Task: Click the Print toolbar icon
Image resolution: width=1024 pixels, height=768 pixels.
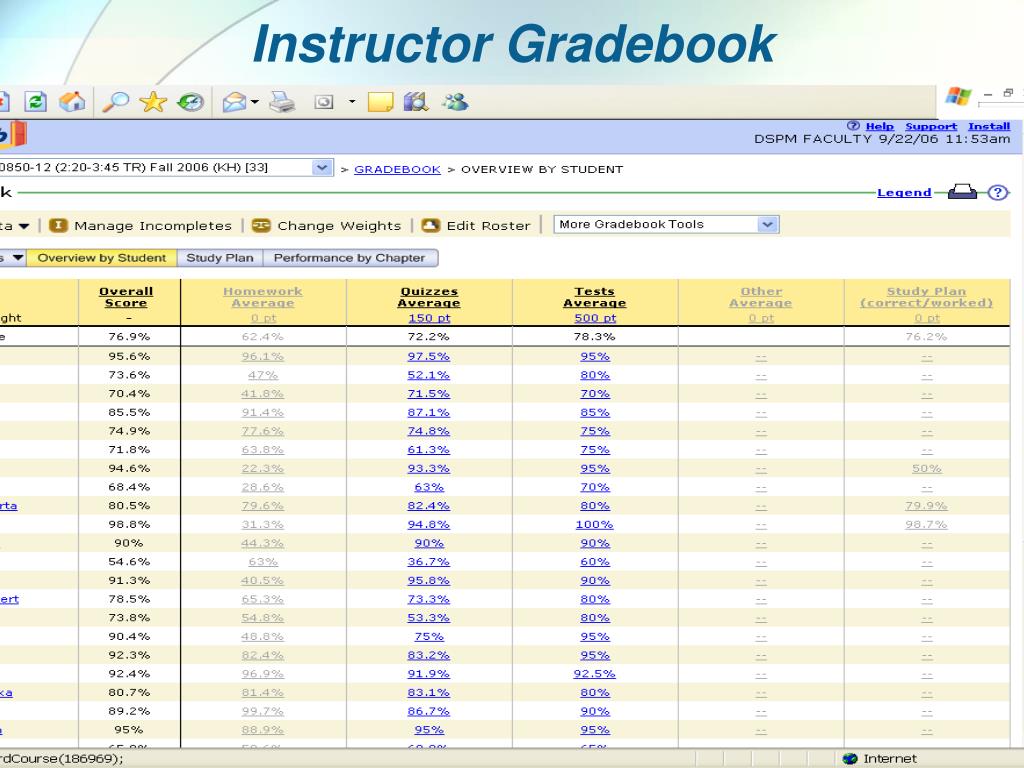Action: (x=283, y=102)
